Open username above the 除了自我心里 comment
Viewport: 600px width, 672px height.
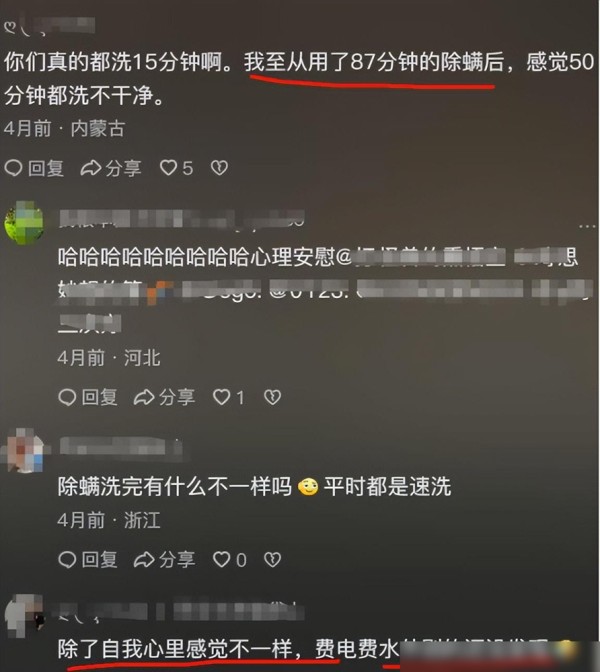(176, 612)
